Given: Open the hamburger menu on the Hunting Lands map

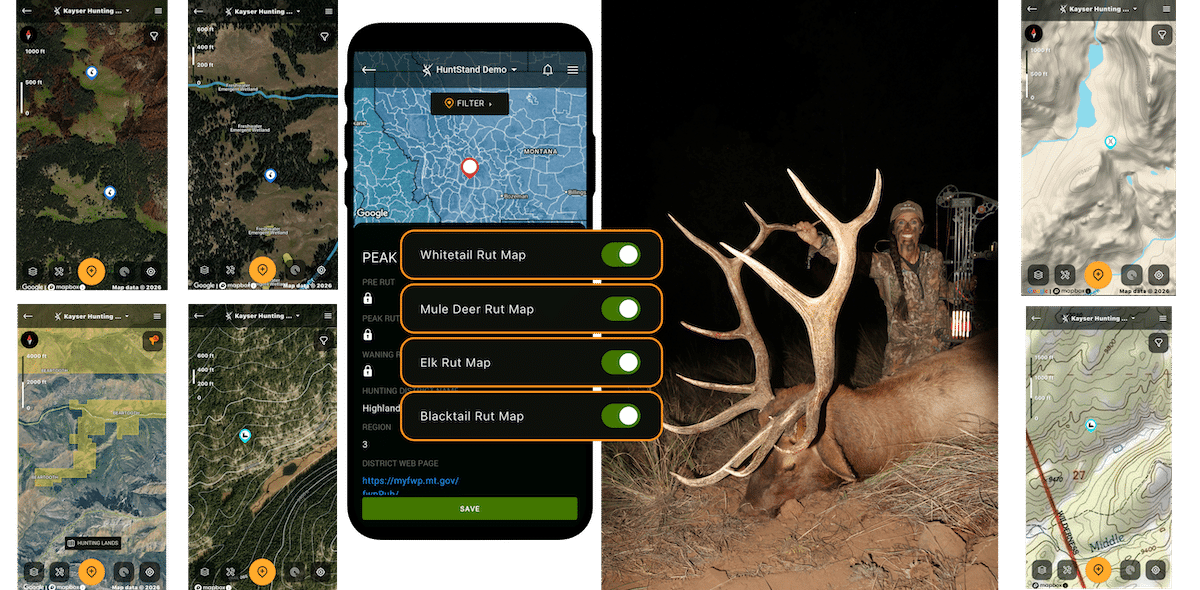Looking at the screenshot, I should pyautogui.click(x=158, y=316).
